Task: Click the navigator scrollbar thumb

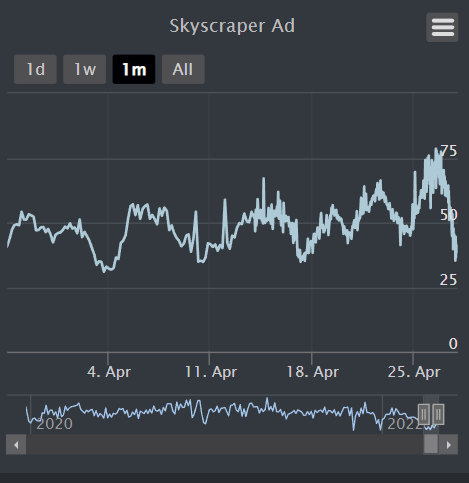Action: (x=431, y=444)
